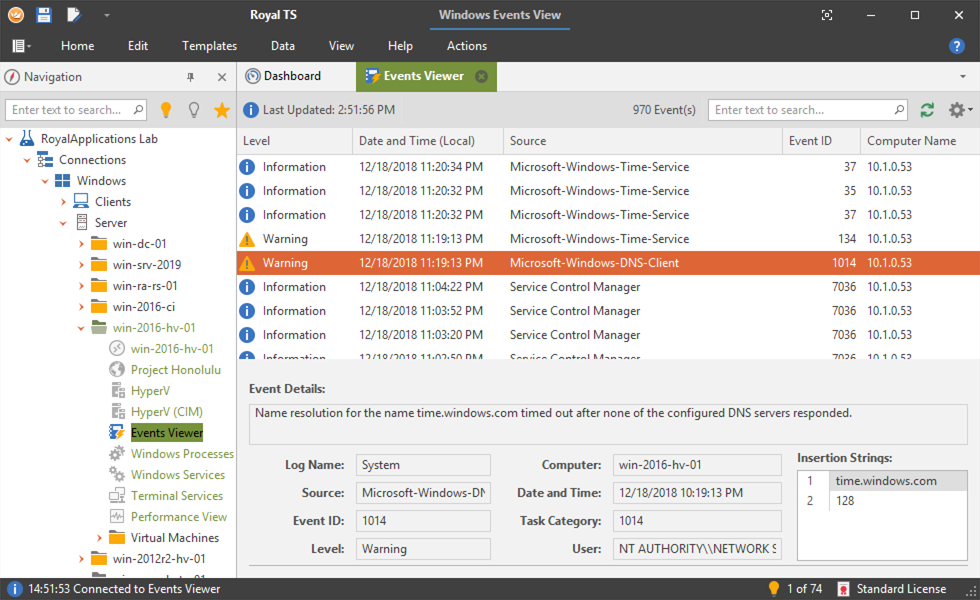Click the Log Name System field
The width and height of the screenshot is (980, 600).
(x=423, y=465)
